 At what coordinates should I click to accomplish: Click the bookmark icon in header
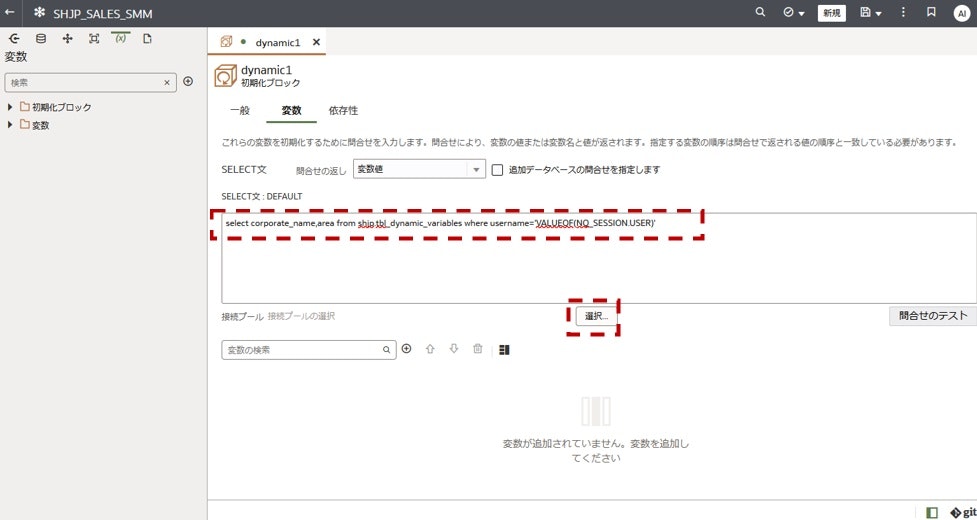tap(932, 12)
